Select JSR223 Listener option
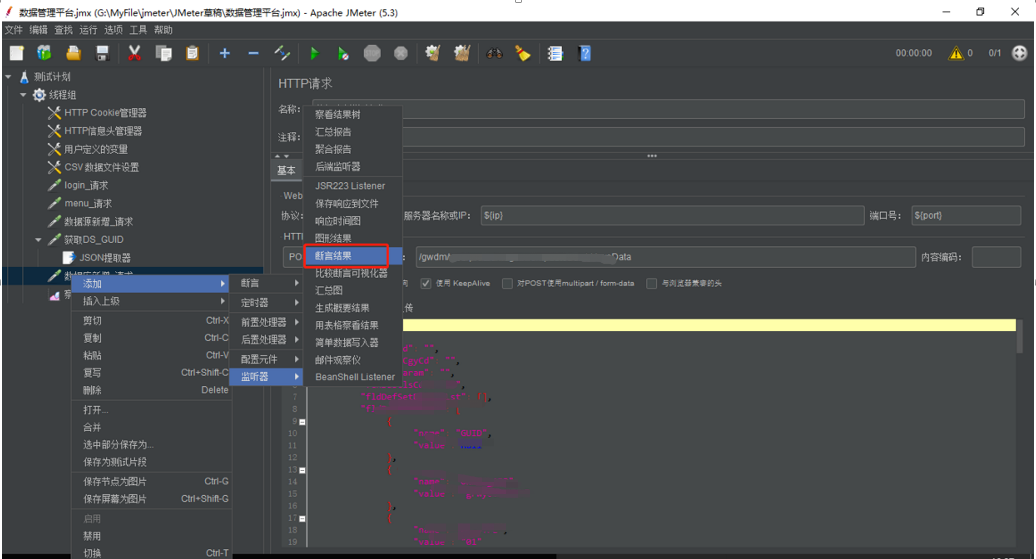This screenshot has width=1036, height=559. pos(352,186)
